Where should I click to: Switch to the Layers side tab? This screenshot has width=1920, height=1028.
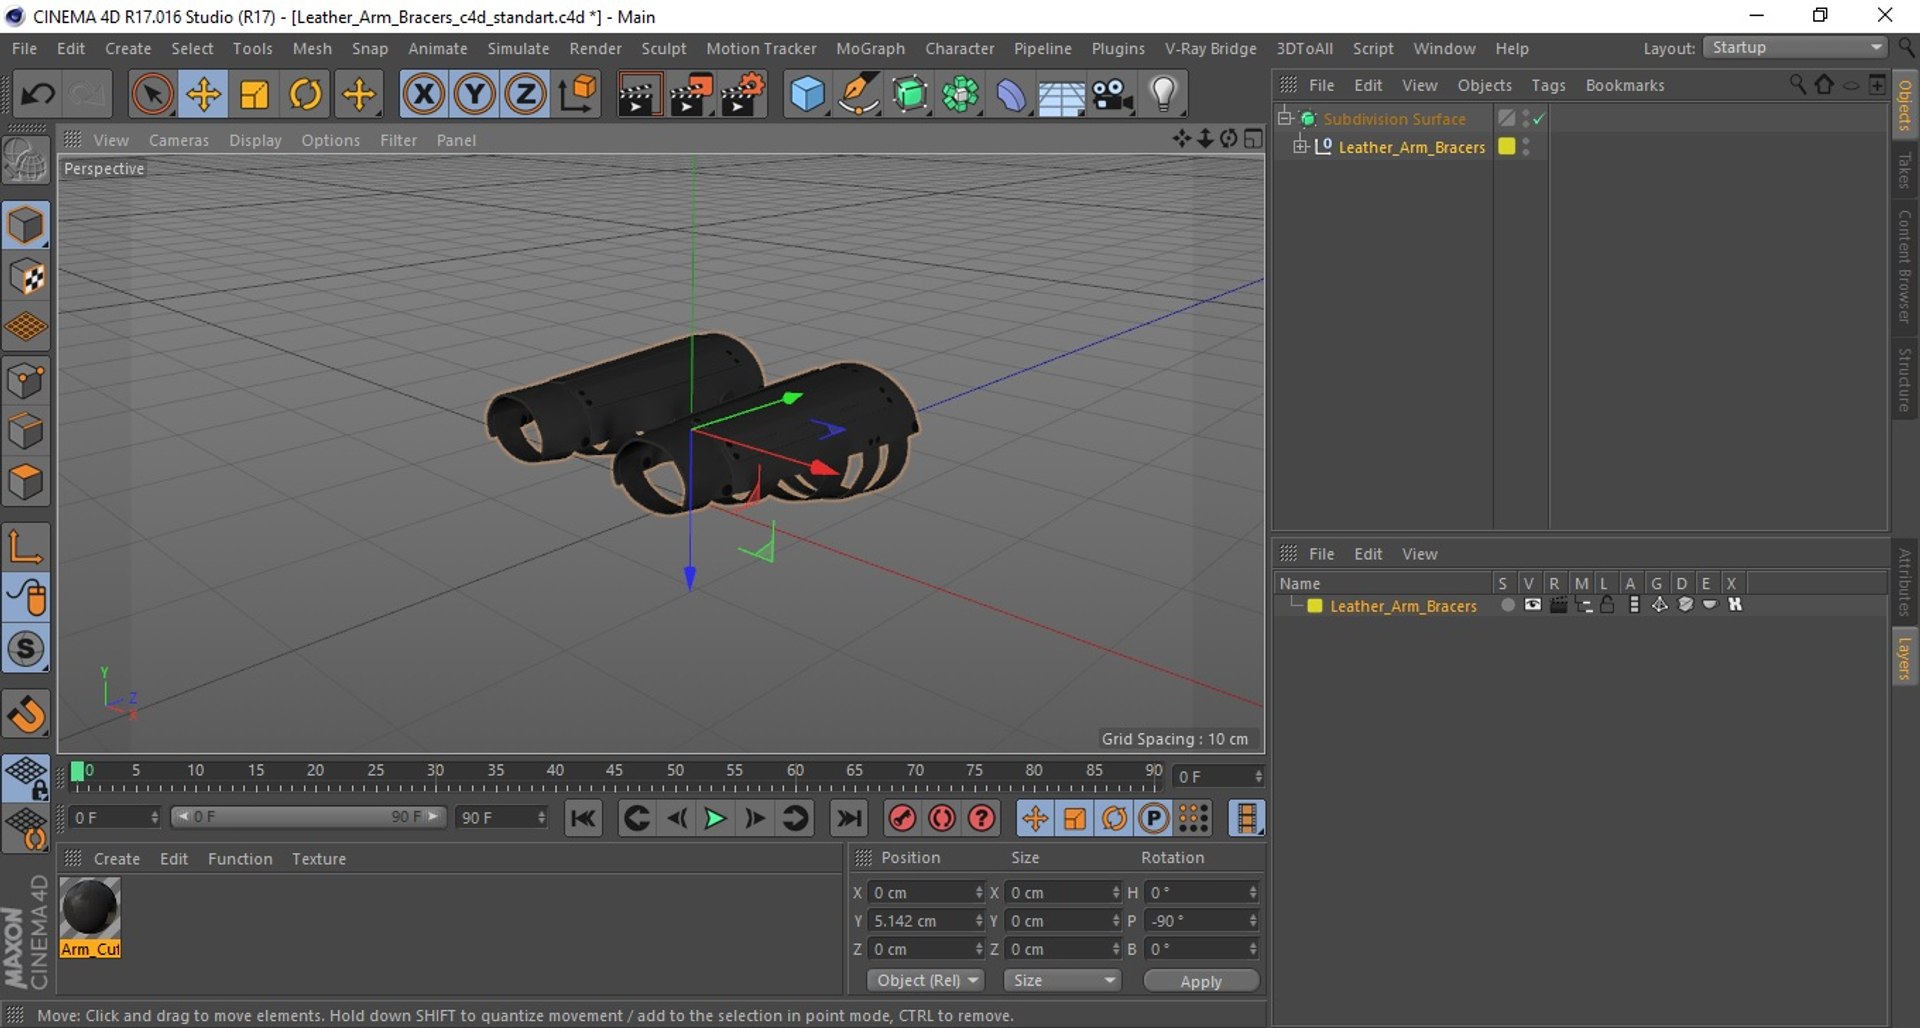[1904, 658]
